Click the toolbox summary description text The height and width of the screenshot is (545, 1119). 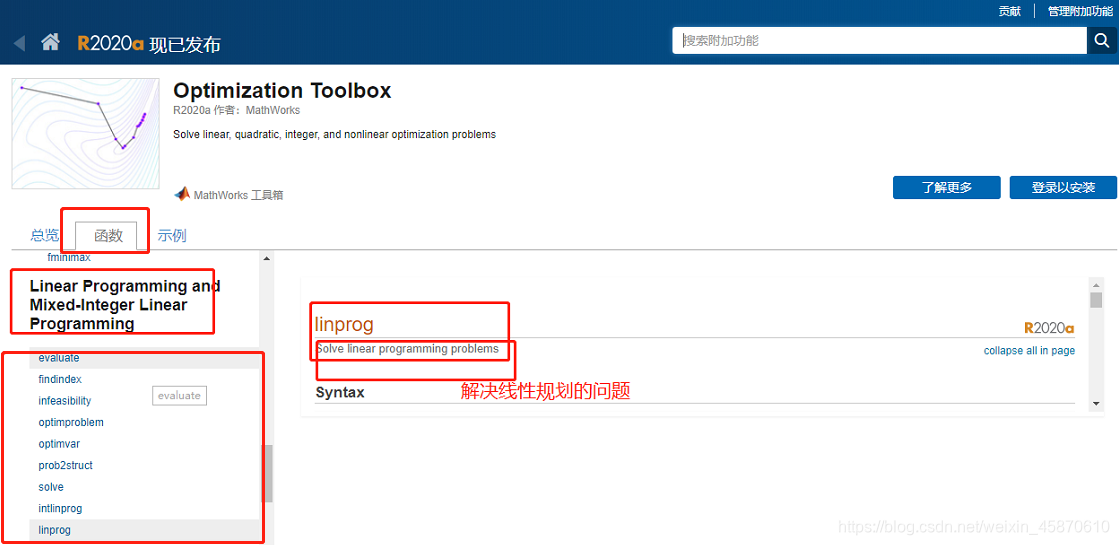point(335,134)
